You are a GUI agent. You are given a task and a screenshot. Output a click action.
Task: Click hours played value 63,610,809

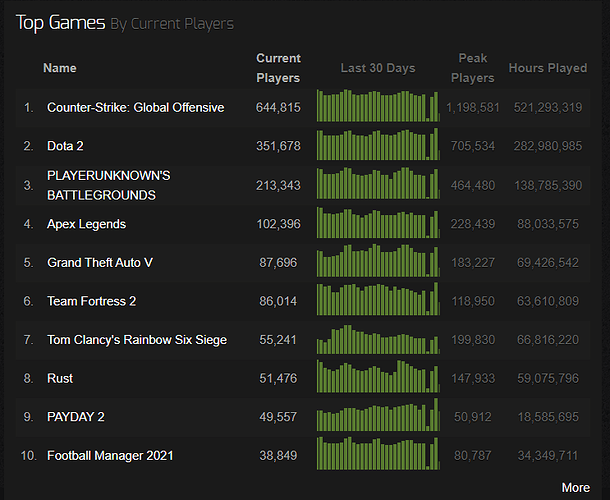[x=548, y=301]
